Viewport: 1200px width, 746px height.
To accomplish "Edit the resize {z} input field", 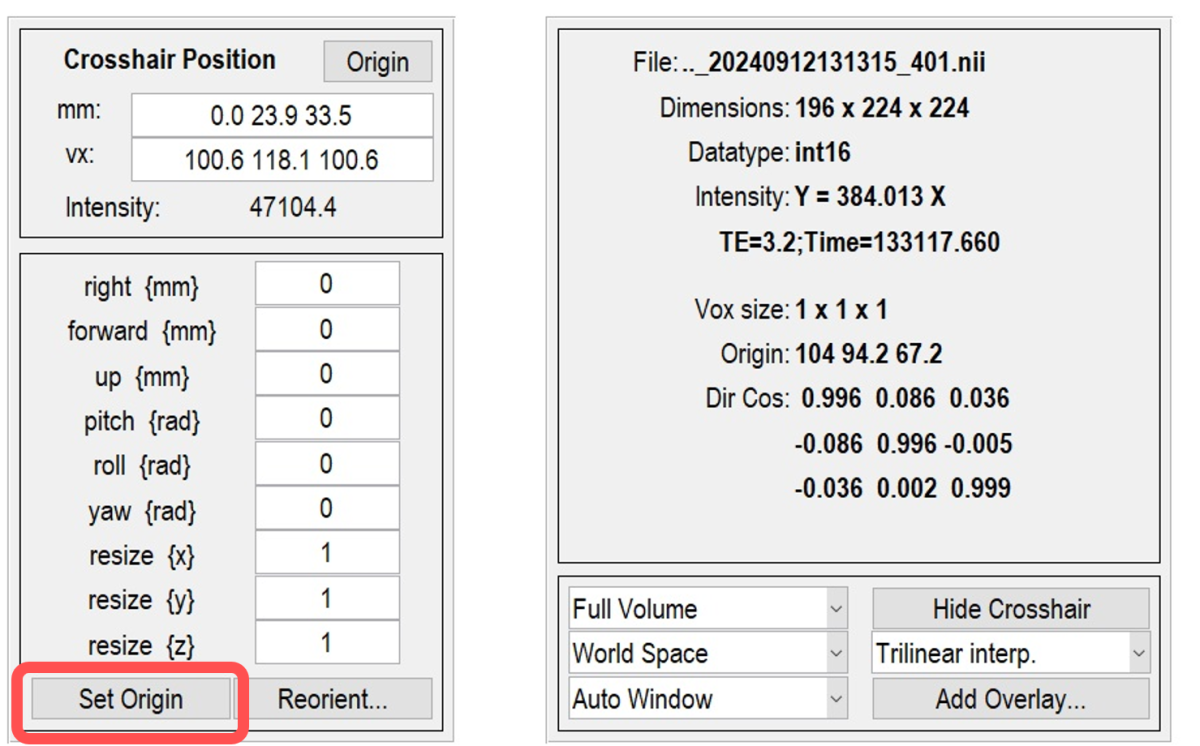I will pyautogui.click(x=327, y=643).
